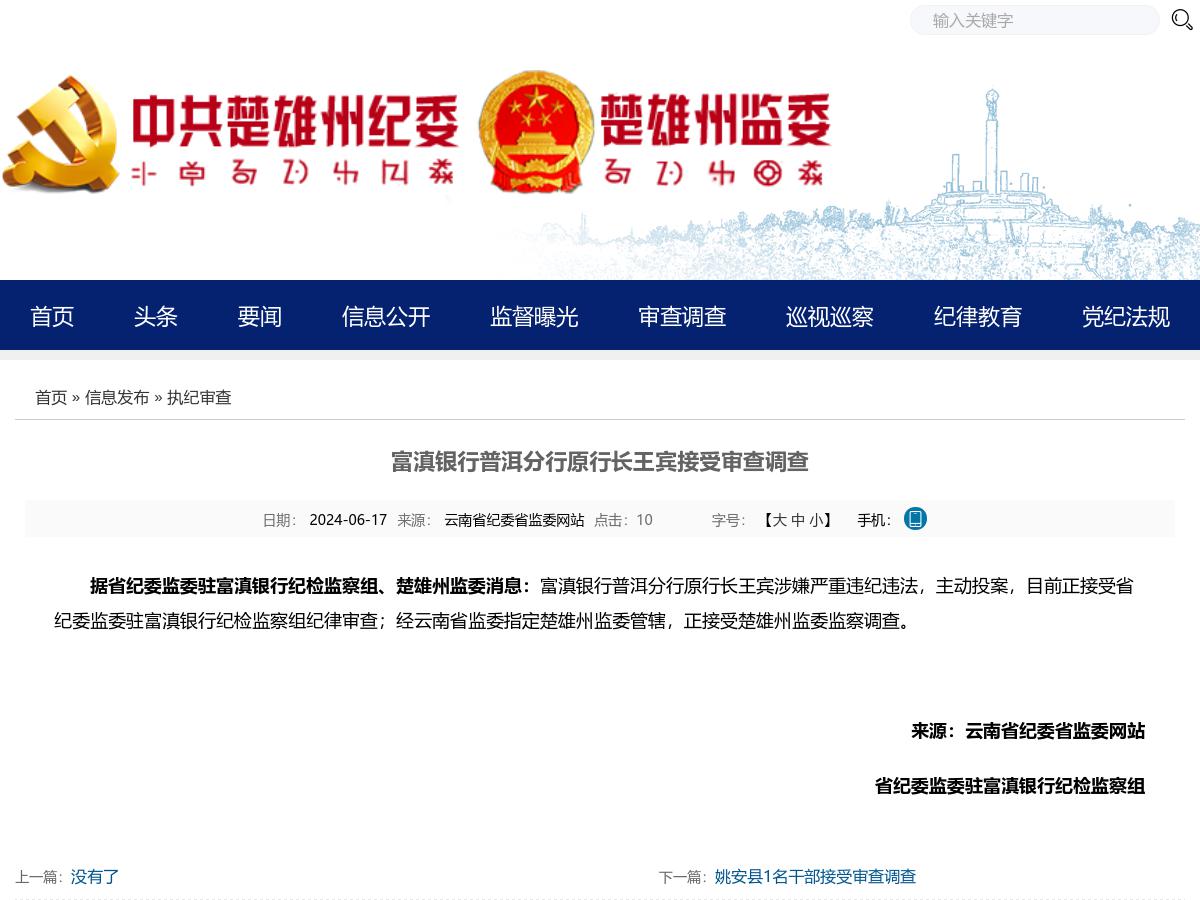Open the 纪律教育 section
The image size is (1200, 900).
point(977,316)
